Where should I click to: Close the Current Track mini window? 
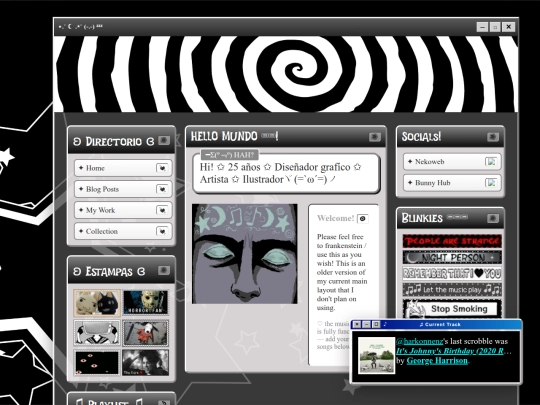point(357,324)
